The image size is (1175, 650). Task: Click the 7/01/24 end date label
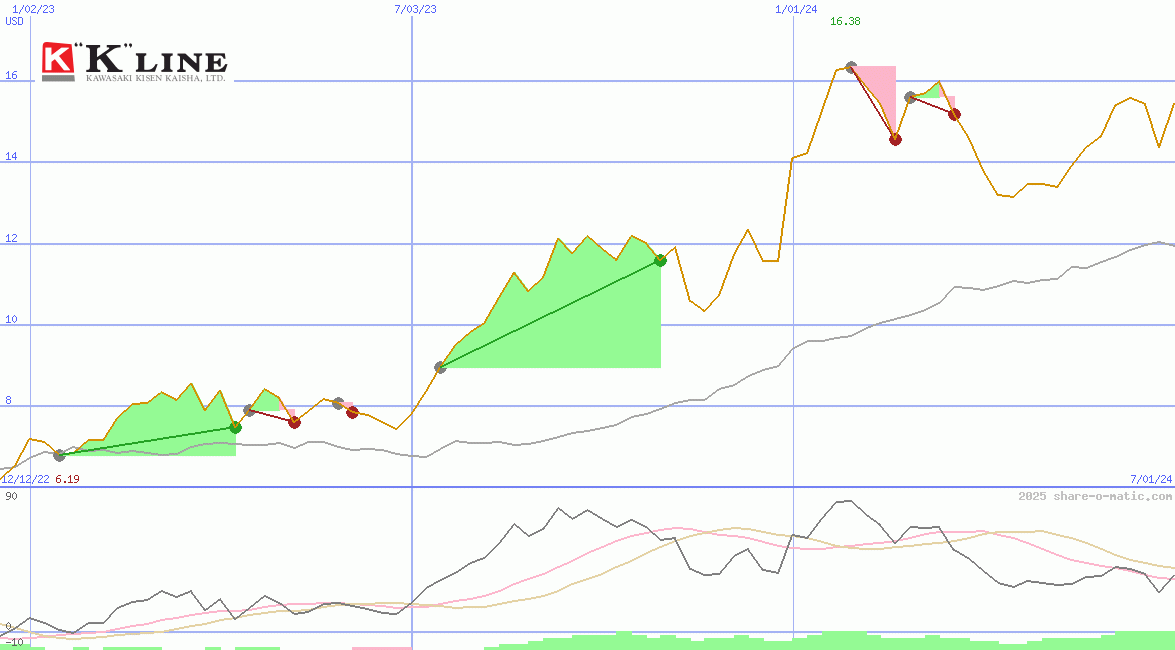point(1150,479)
